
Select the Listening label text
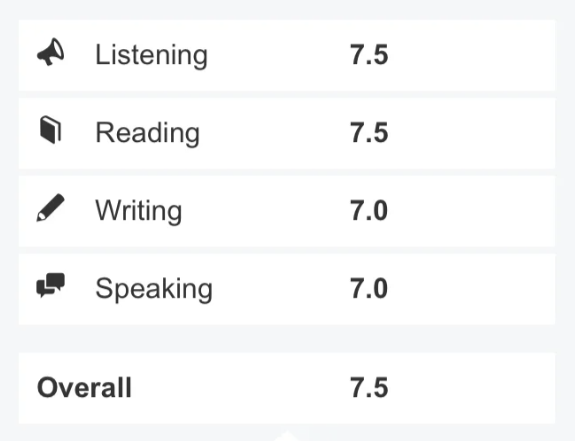click(151, 55)
